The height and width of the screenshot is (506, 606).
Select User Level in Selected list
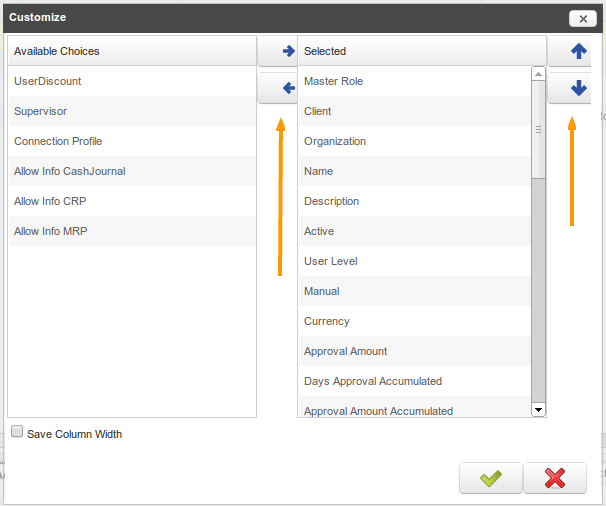coord(331,261)
